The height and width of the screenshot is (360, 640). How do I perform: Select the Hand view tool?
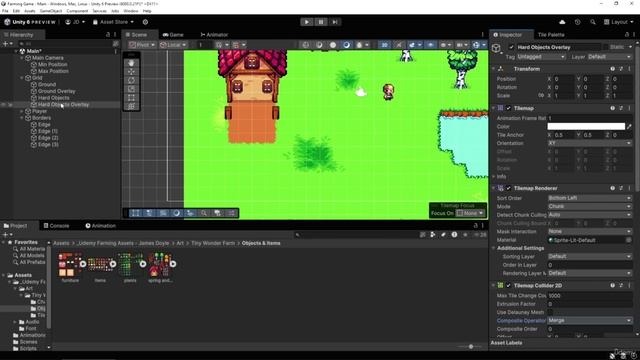pyautogui.click(x=131, y=63)
